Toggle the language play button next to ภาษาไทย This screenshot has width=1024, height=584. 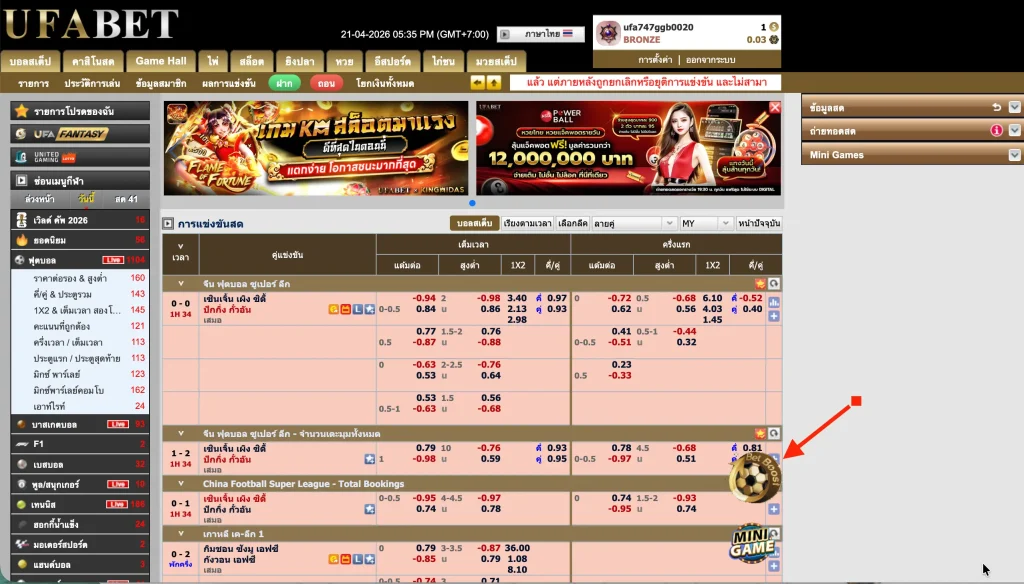[x=504, y=34]
